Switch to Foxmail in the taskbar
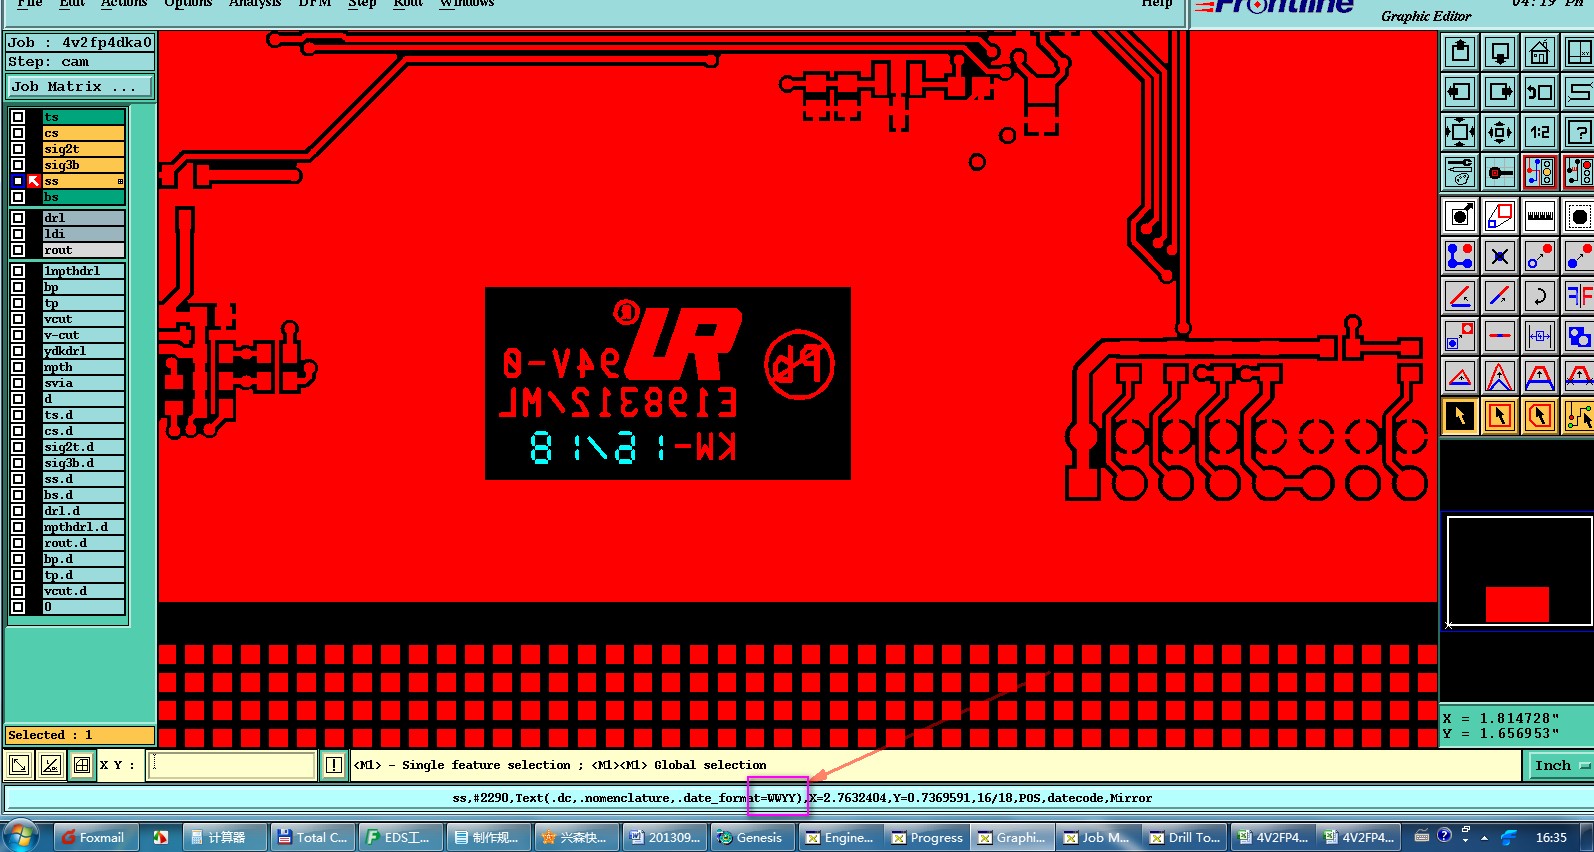This screenshot has width=1594, height=852. pyautogui.click(x=94, y=837)
